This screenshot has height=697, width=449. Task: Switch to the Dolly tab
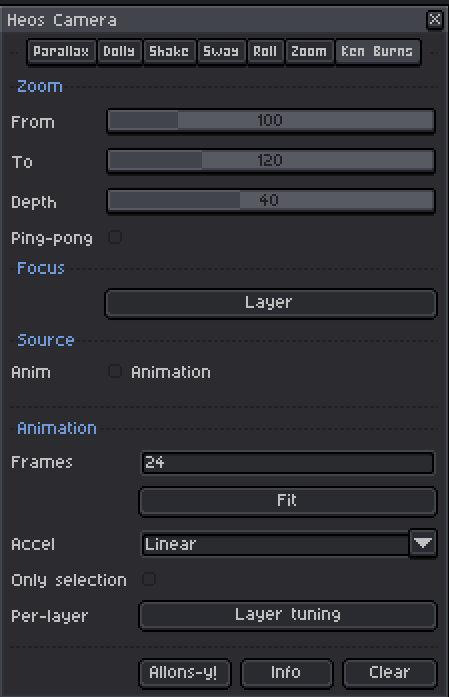coord(119,52)
